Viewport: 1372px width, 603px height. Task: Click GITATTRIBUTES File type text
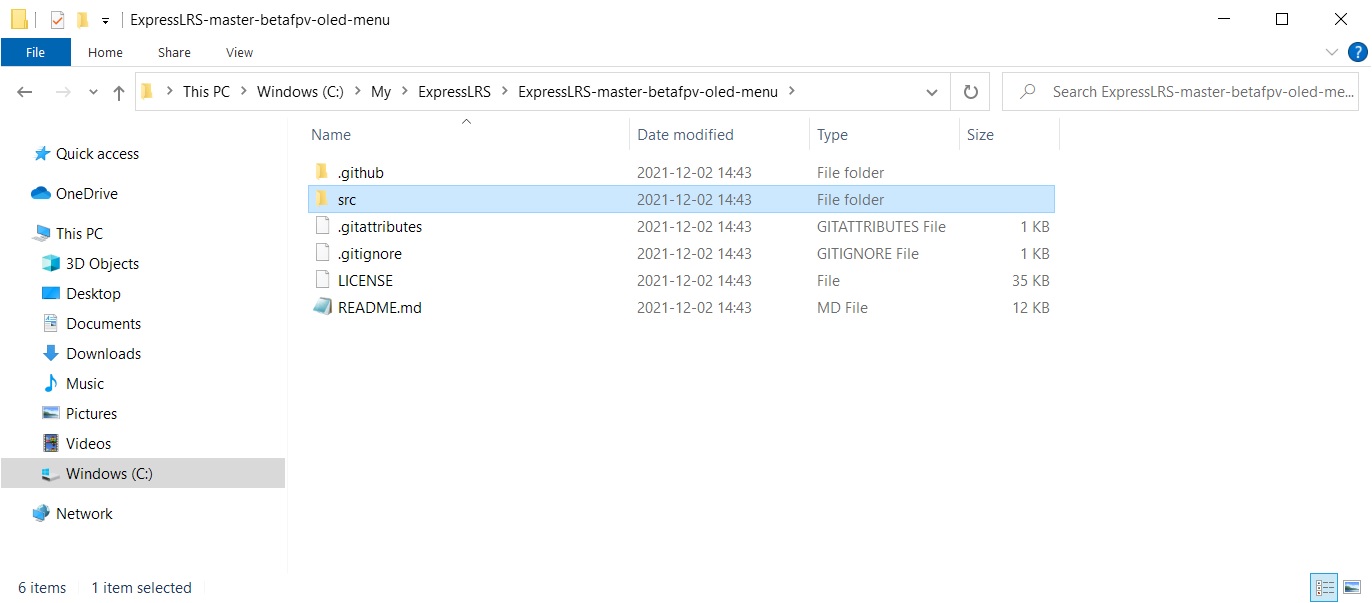881,227
